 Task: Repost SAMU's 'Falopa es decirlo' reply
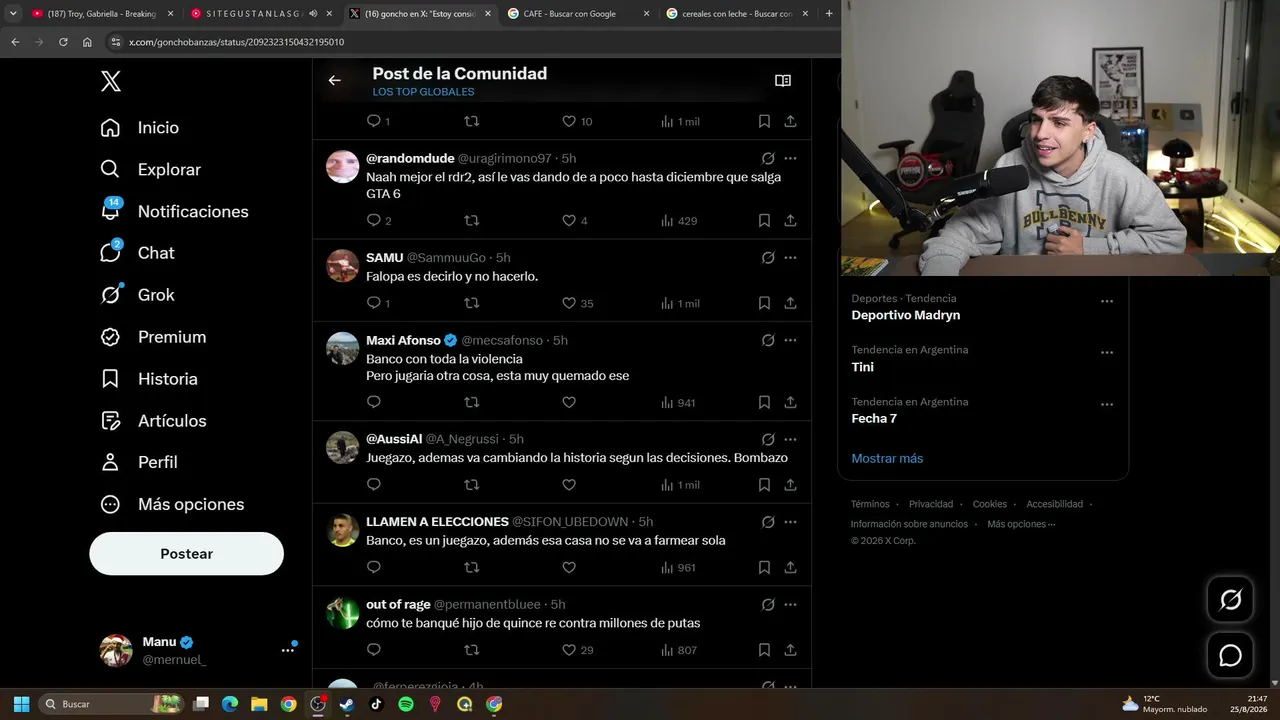pyautogui.click(x=472, y=303)
